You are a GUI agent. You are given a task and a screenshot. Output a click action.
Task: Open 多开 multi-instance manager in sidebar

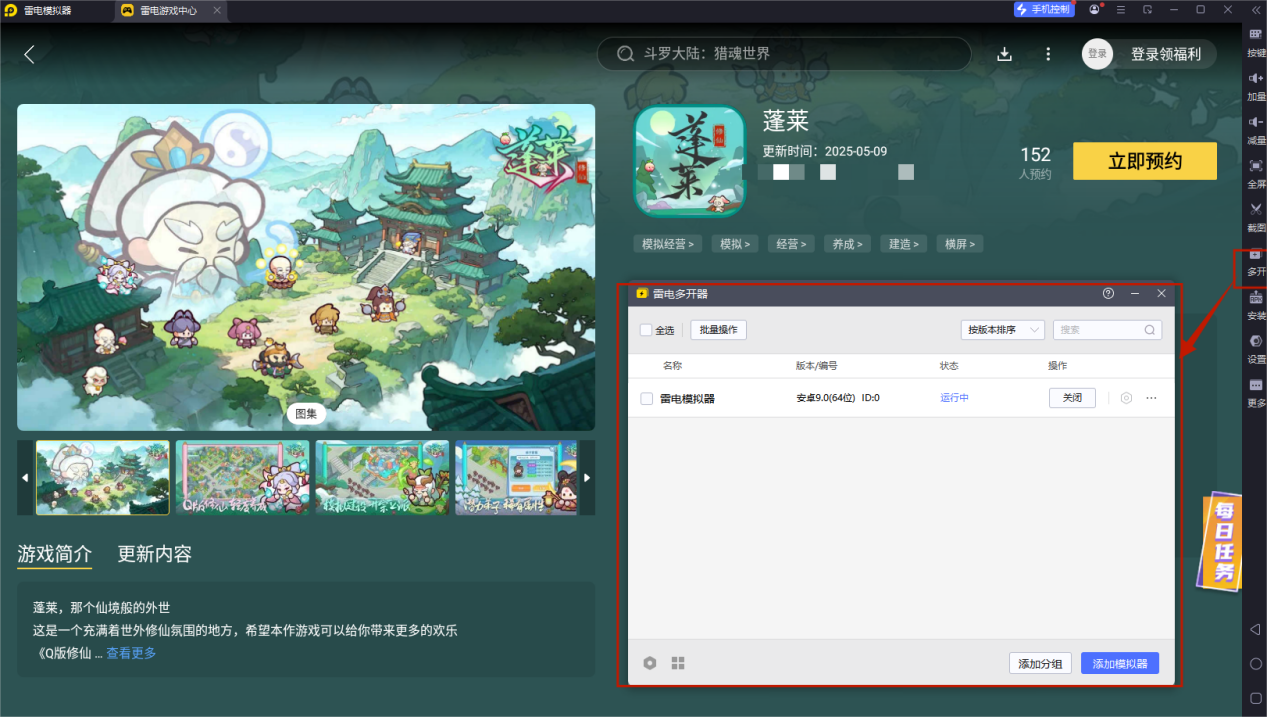pos(1256,261)
